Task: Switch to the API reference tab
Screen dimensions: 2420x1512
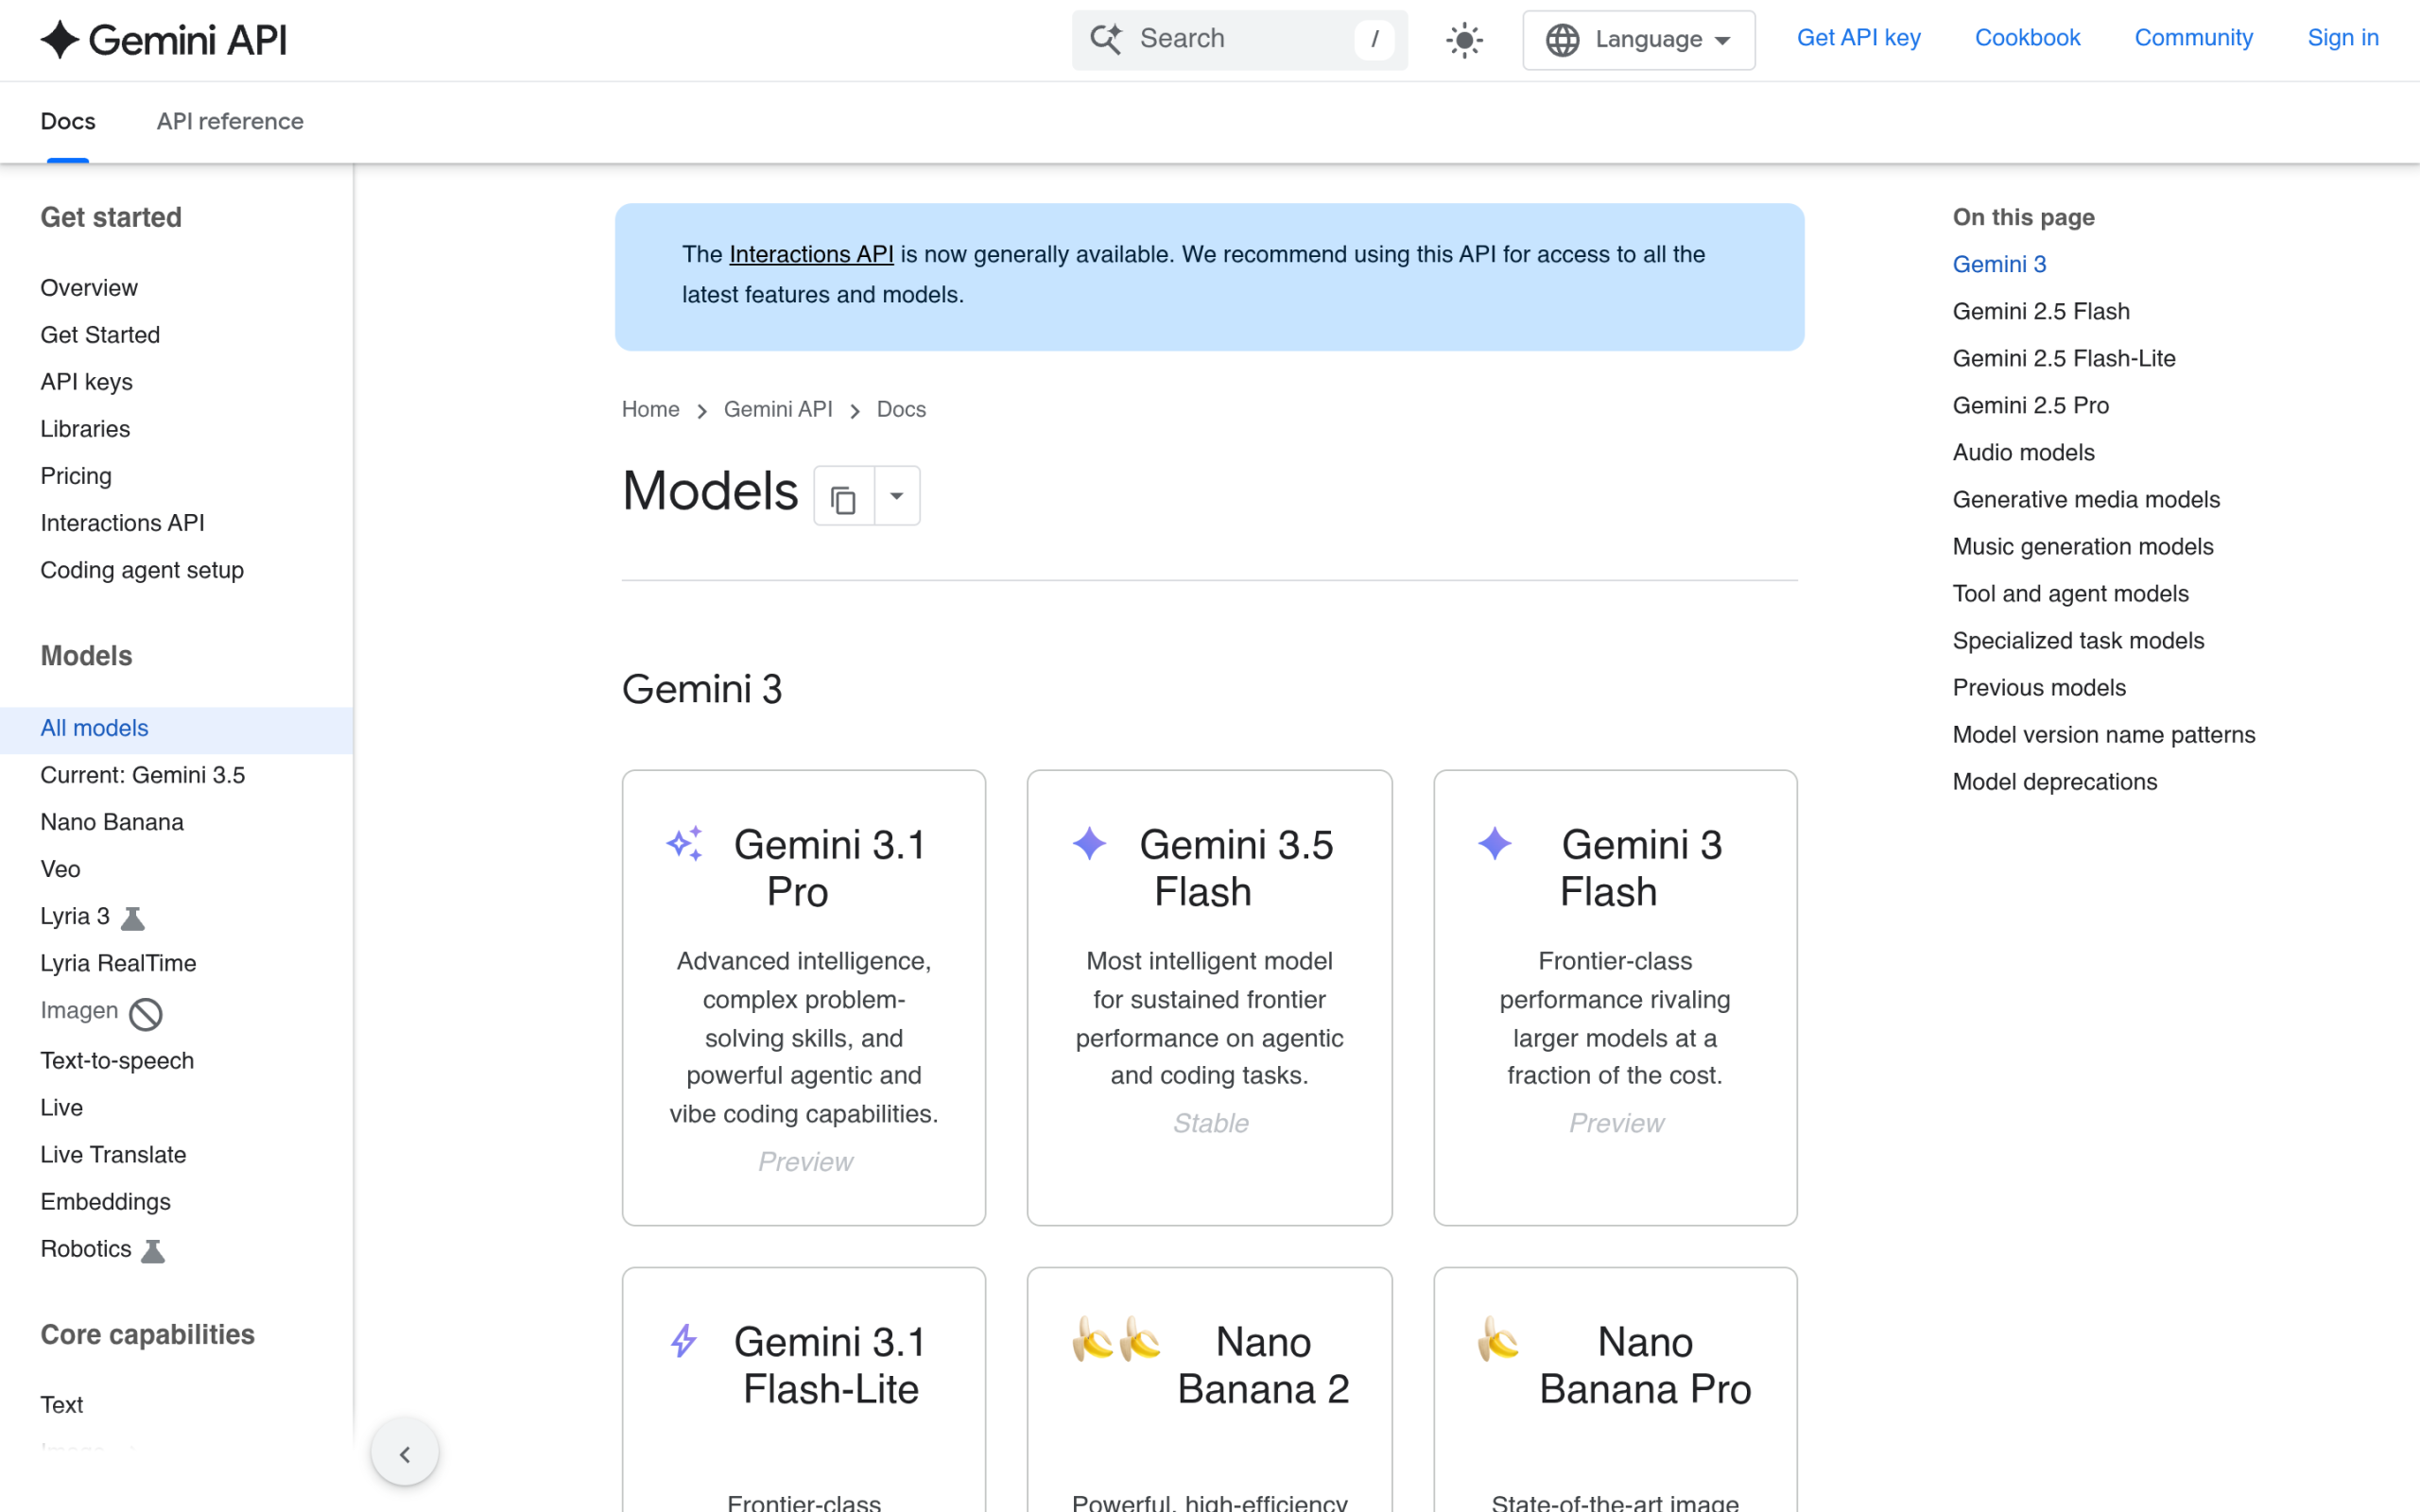Action: coord(230,121)
